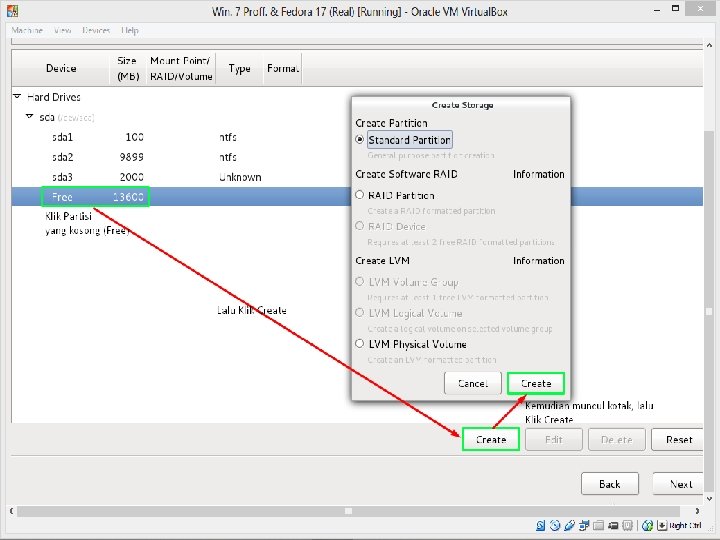The width and height of the screenshot is (720, 540).
Task: Click the Create button beside Edit
Action: click(x=491, y=439)
